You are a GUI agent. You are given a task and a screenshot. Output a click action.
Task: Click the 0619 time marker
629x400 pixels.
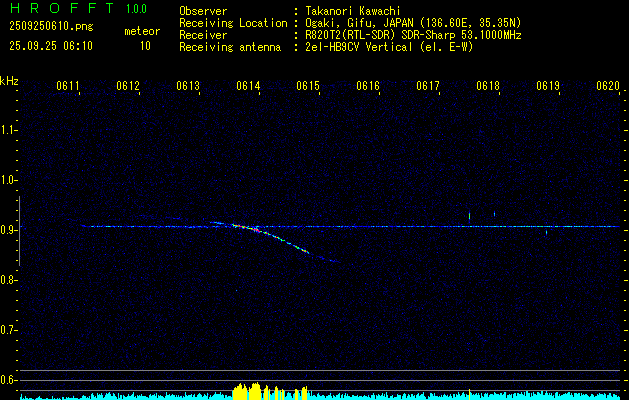548,86
